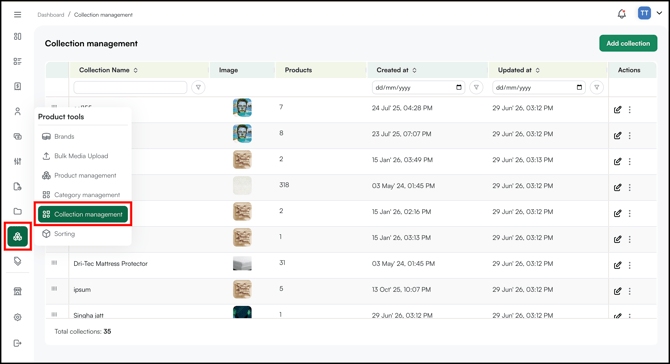670x364 pixels.
Task: Open the store sidebar icon
Action: 18,291
